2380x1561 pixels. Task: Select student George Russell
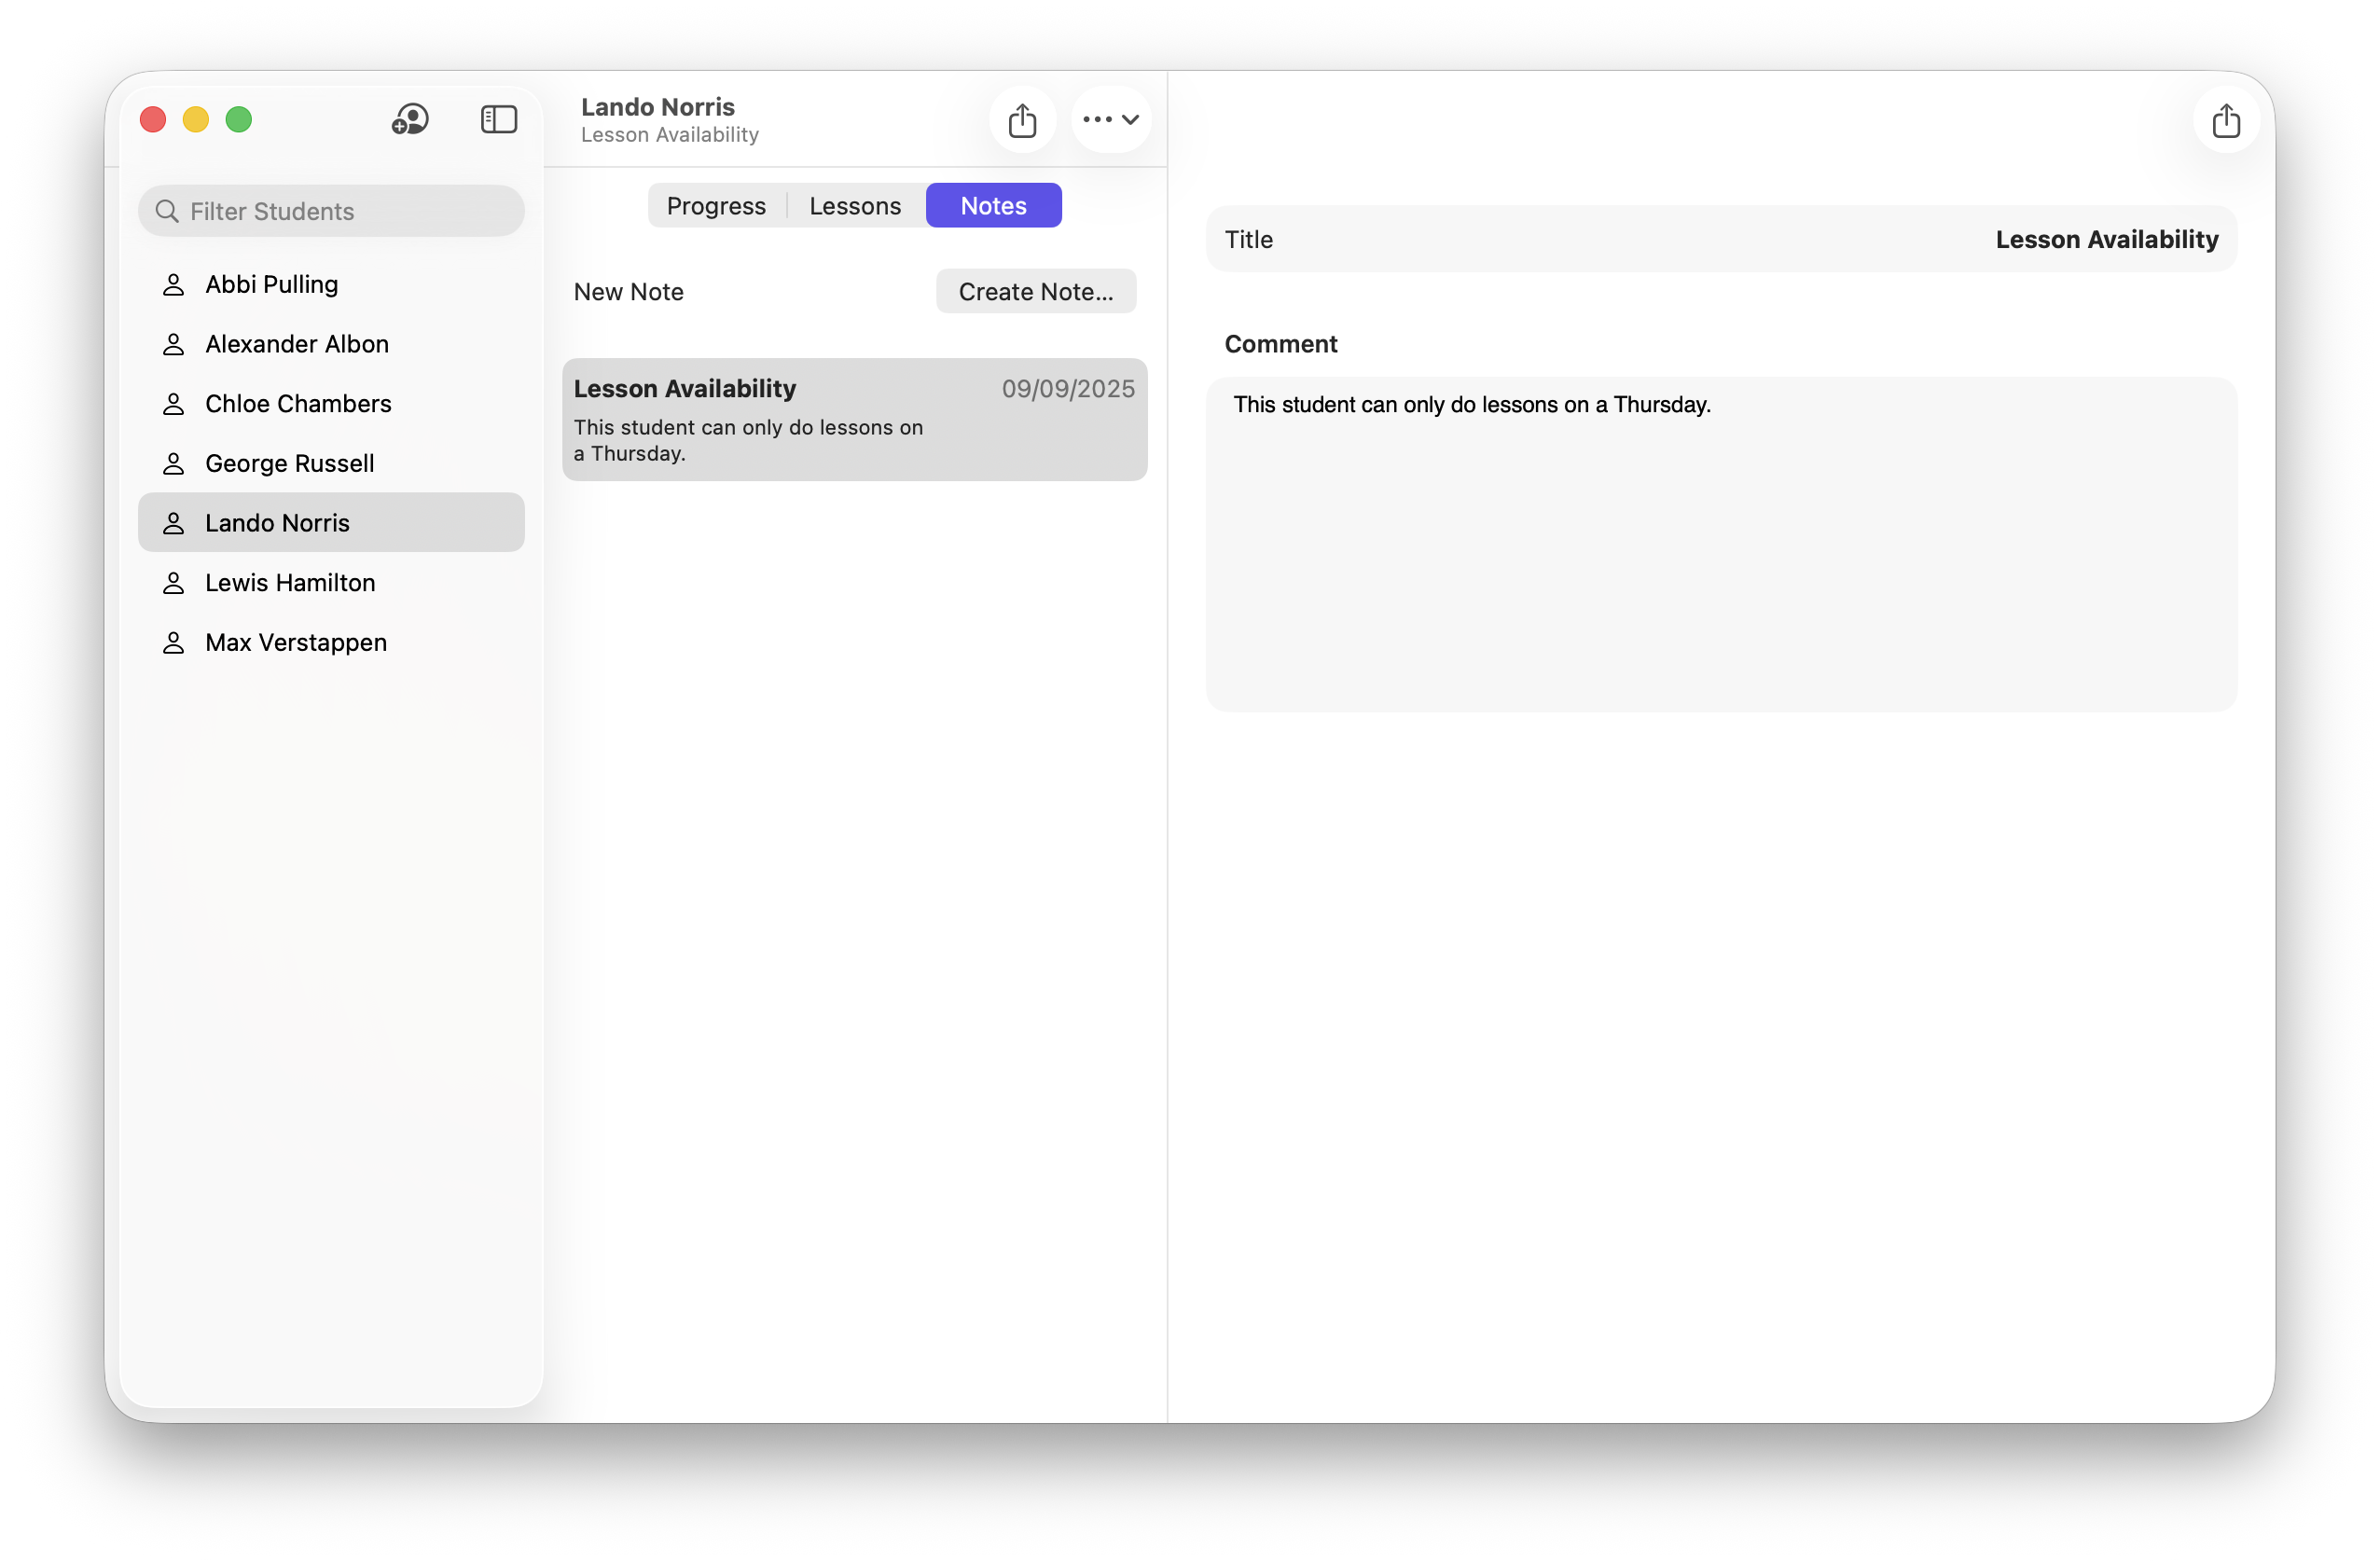click(x=289, y=464)
